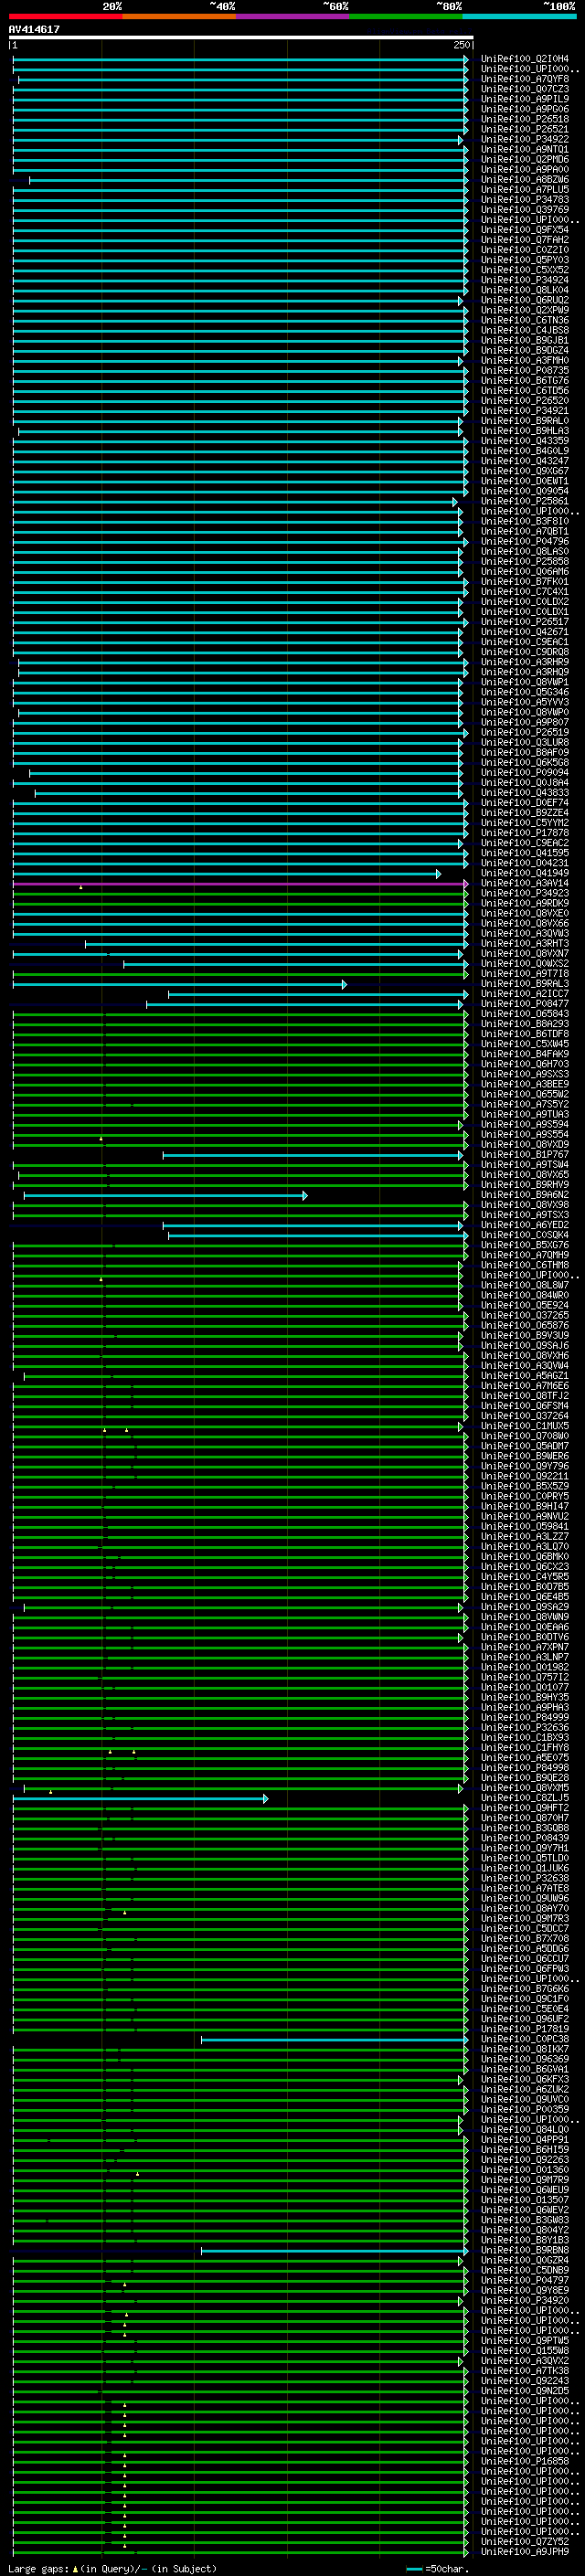Click the UniRef100_A3AV14 label

point(525,883)
